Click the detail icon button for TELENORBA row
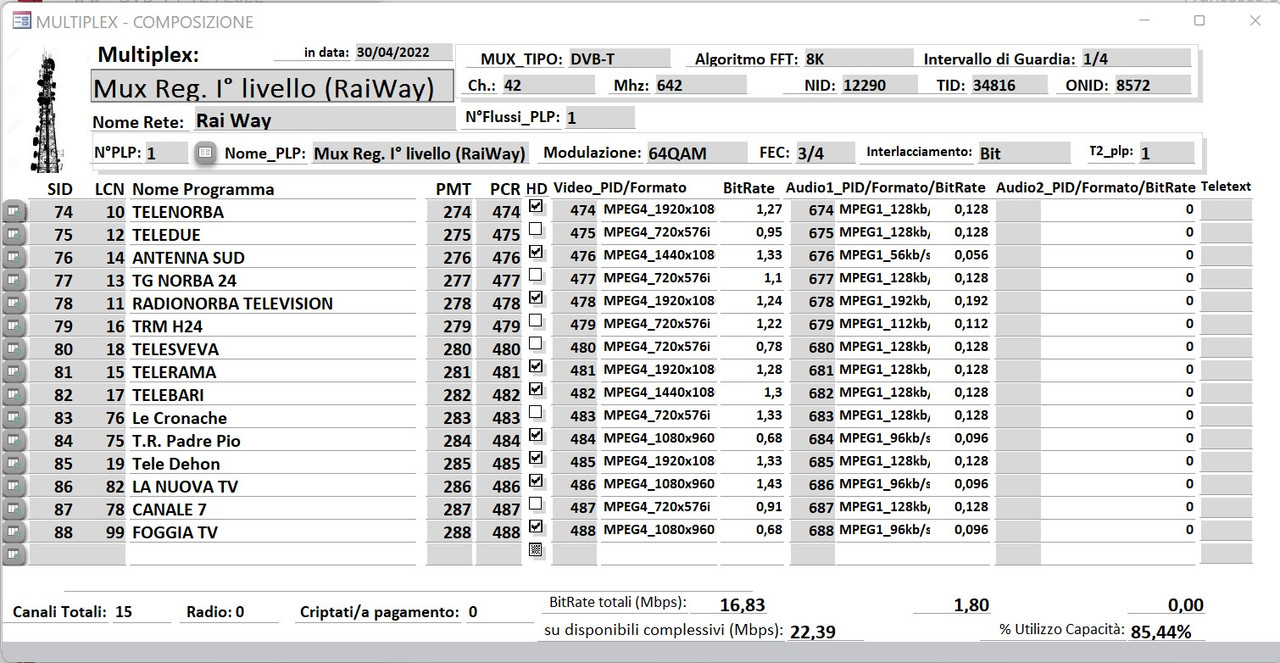 point(14,211)
